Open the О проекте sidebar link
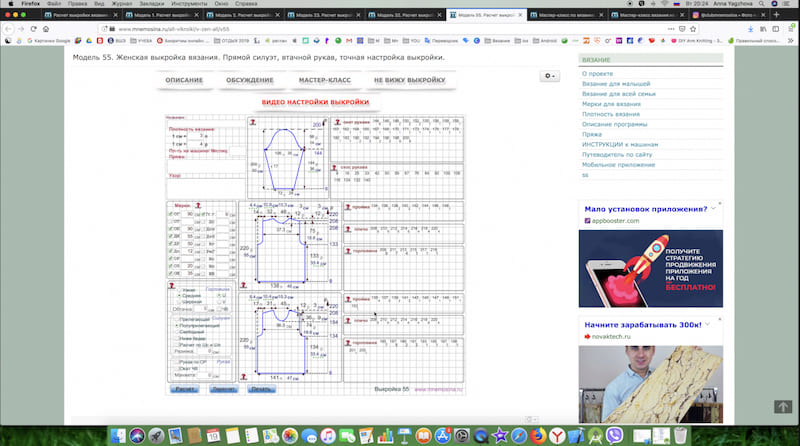The width and height of the screenshot is (800, 446). coord(597,73)
